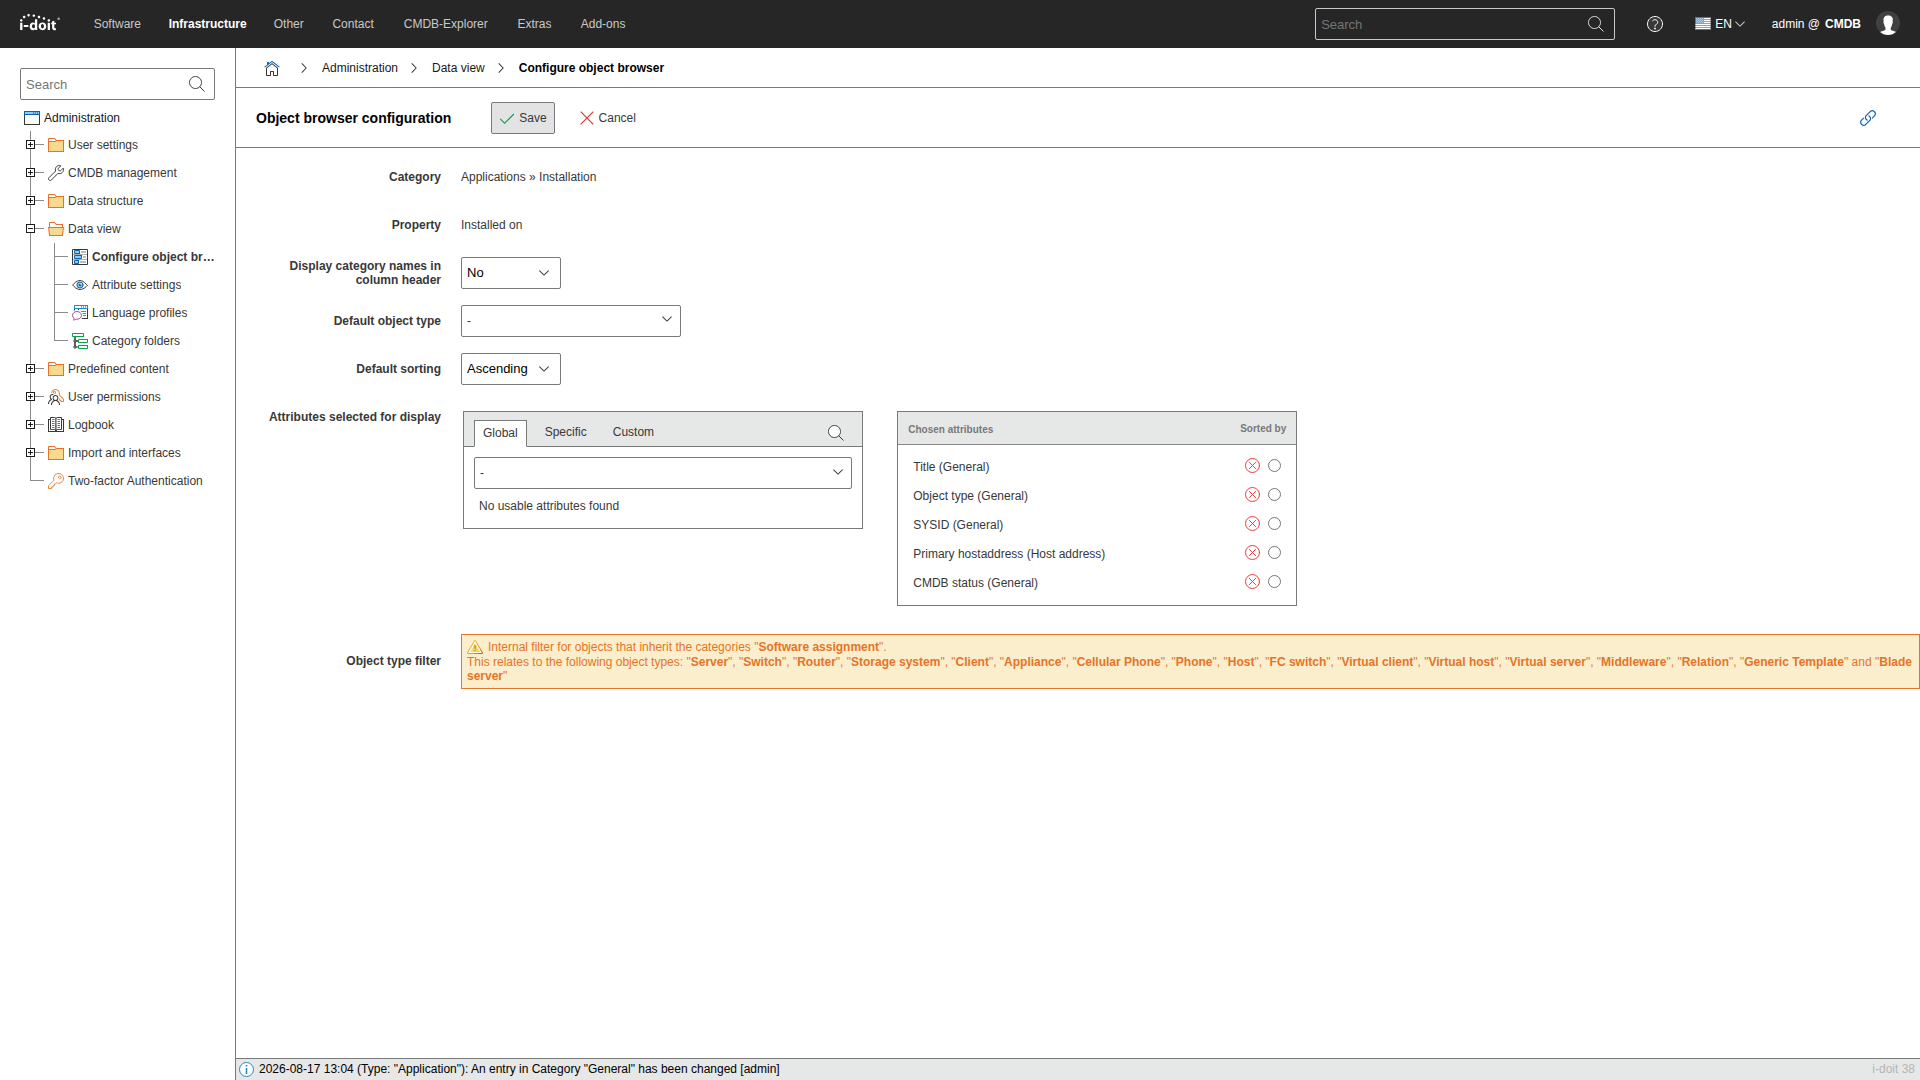Expand Import and interfaces tree node
This screenshot has height=1080, width=1920.
[30, 453]
